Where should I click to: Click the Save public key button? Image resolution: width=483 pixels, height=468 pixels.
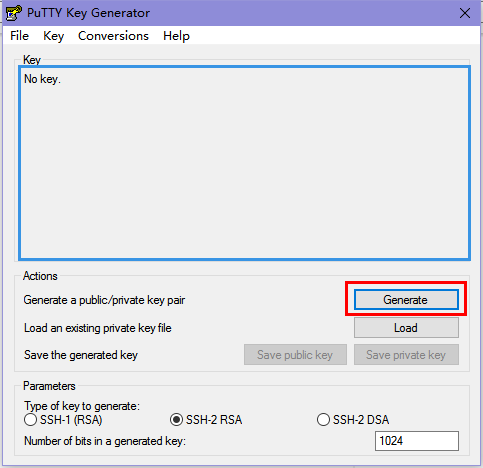(295, 355)
